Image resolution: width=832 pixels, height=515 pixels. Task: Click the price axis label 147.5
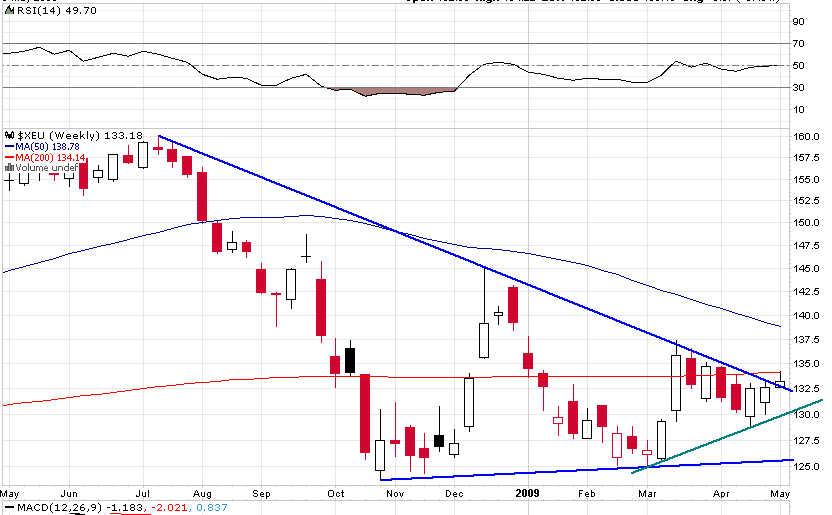(807, 246)
